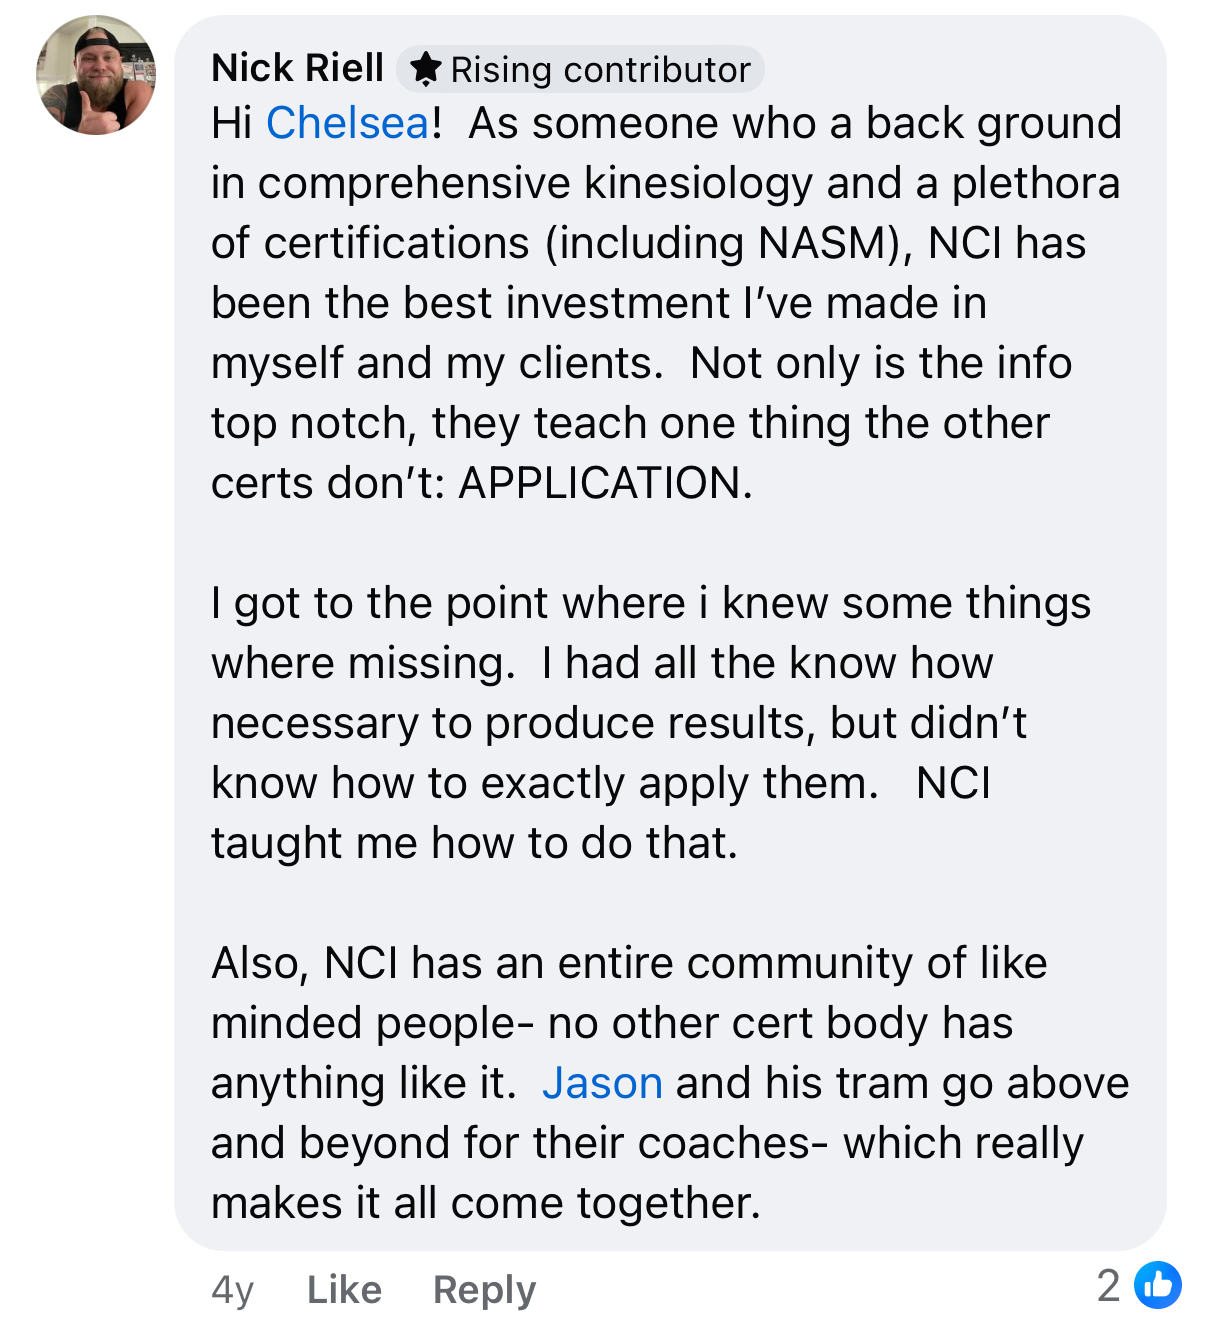1206x1343 pixels.
Task: Click the line starting 'Also, NCI has an entire'
Action: tap(628, 963)
